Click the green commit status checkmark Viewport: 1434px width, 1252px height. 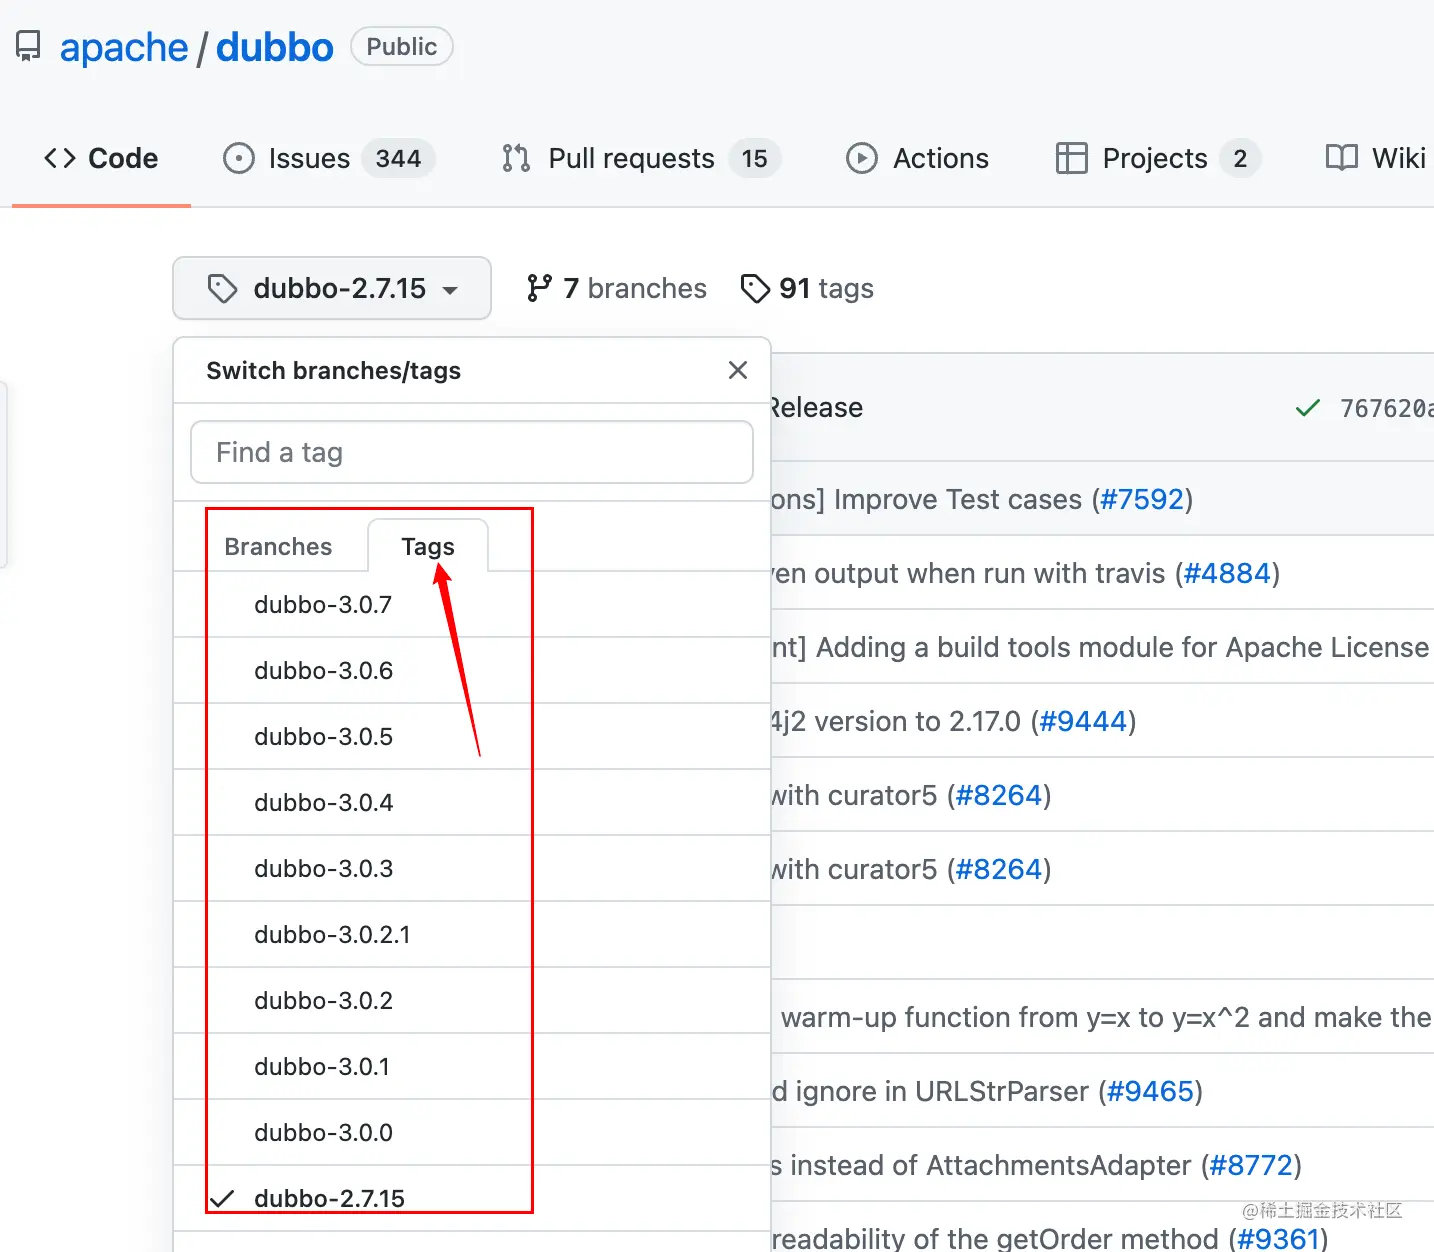point(1307,408)
